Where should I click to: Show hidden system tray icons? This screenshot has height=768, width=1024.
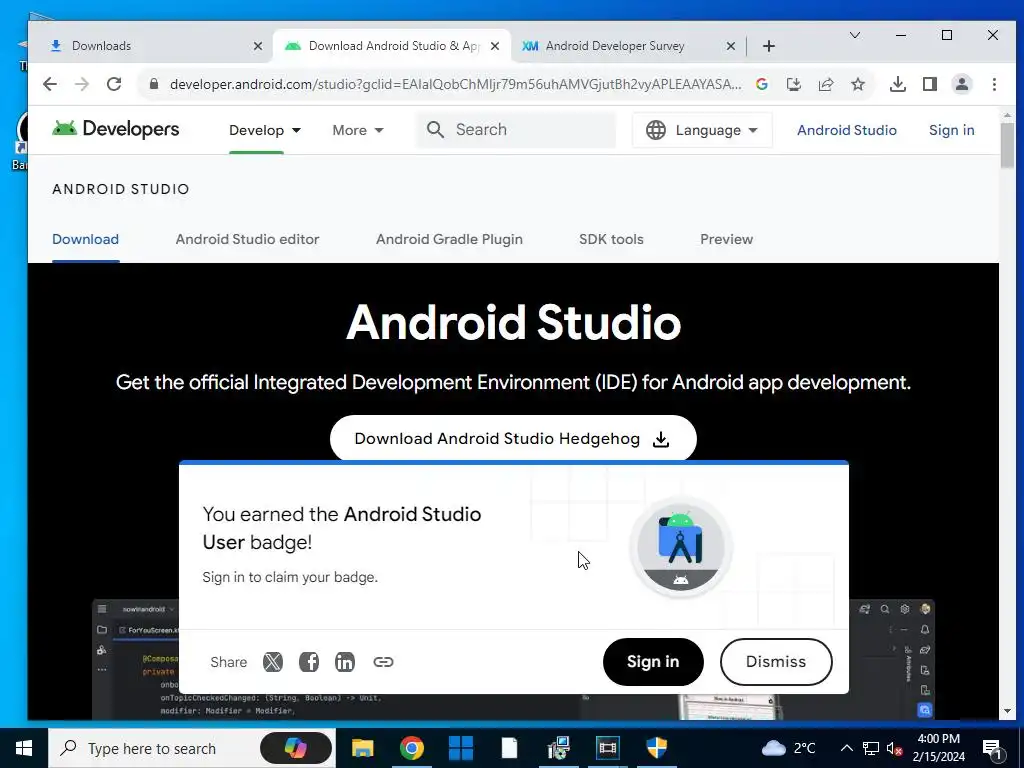[x=846, y=748]
